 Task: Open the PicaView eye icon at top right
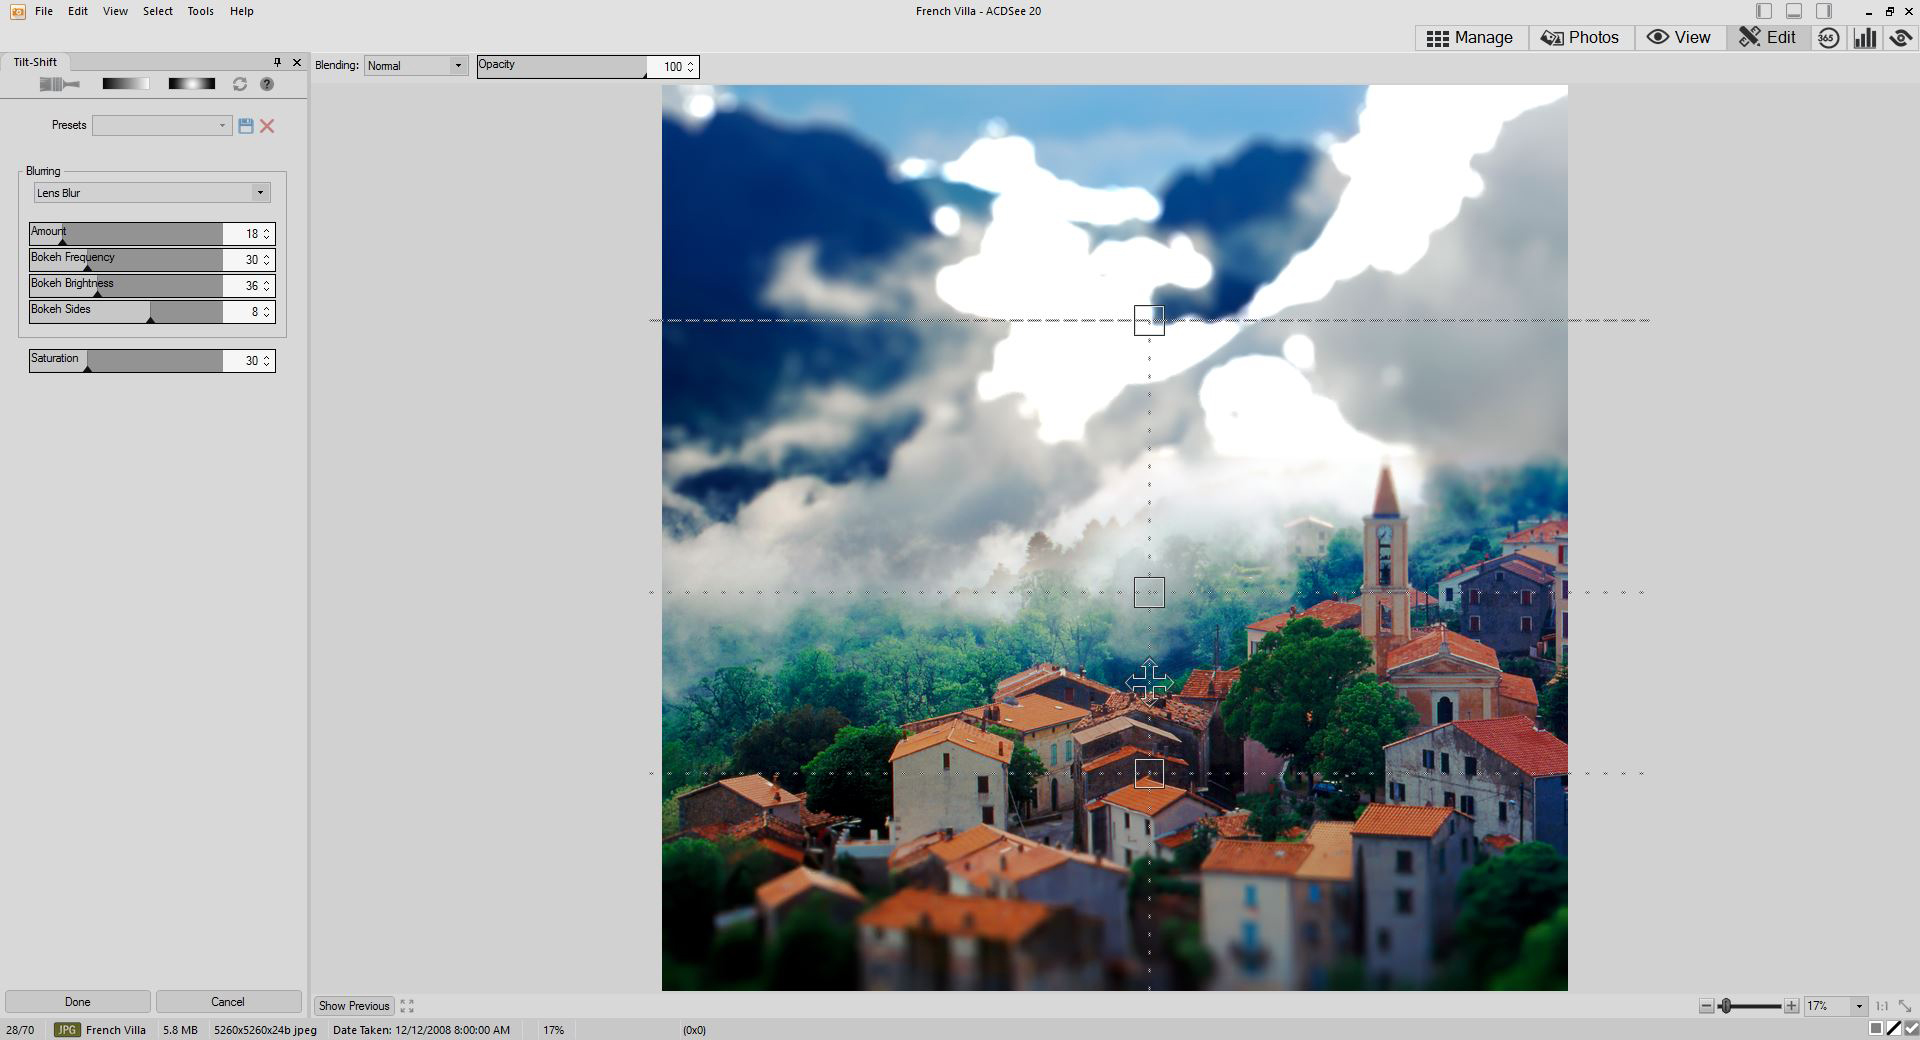1900,38
